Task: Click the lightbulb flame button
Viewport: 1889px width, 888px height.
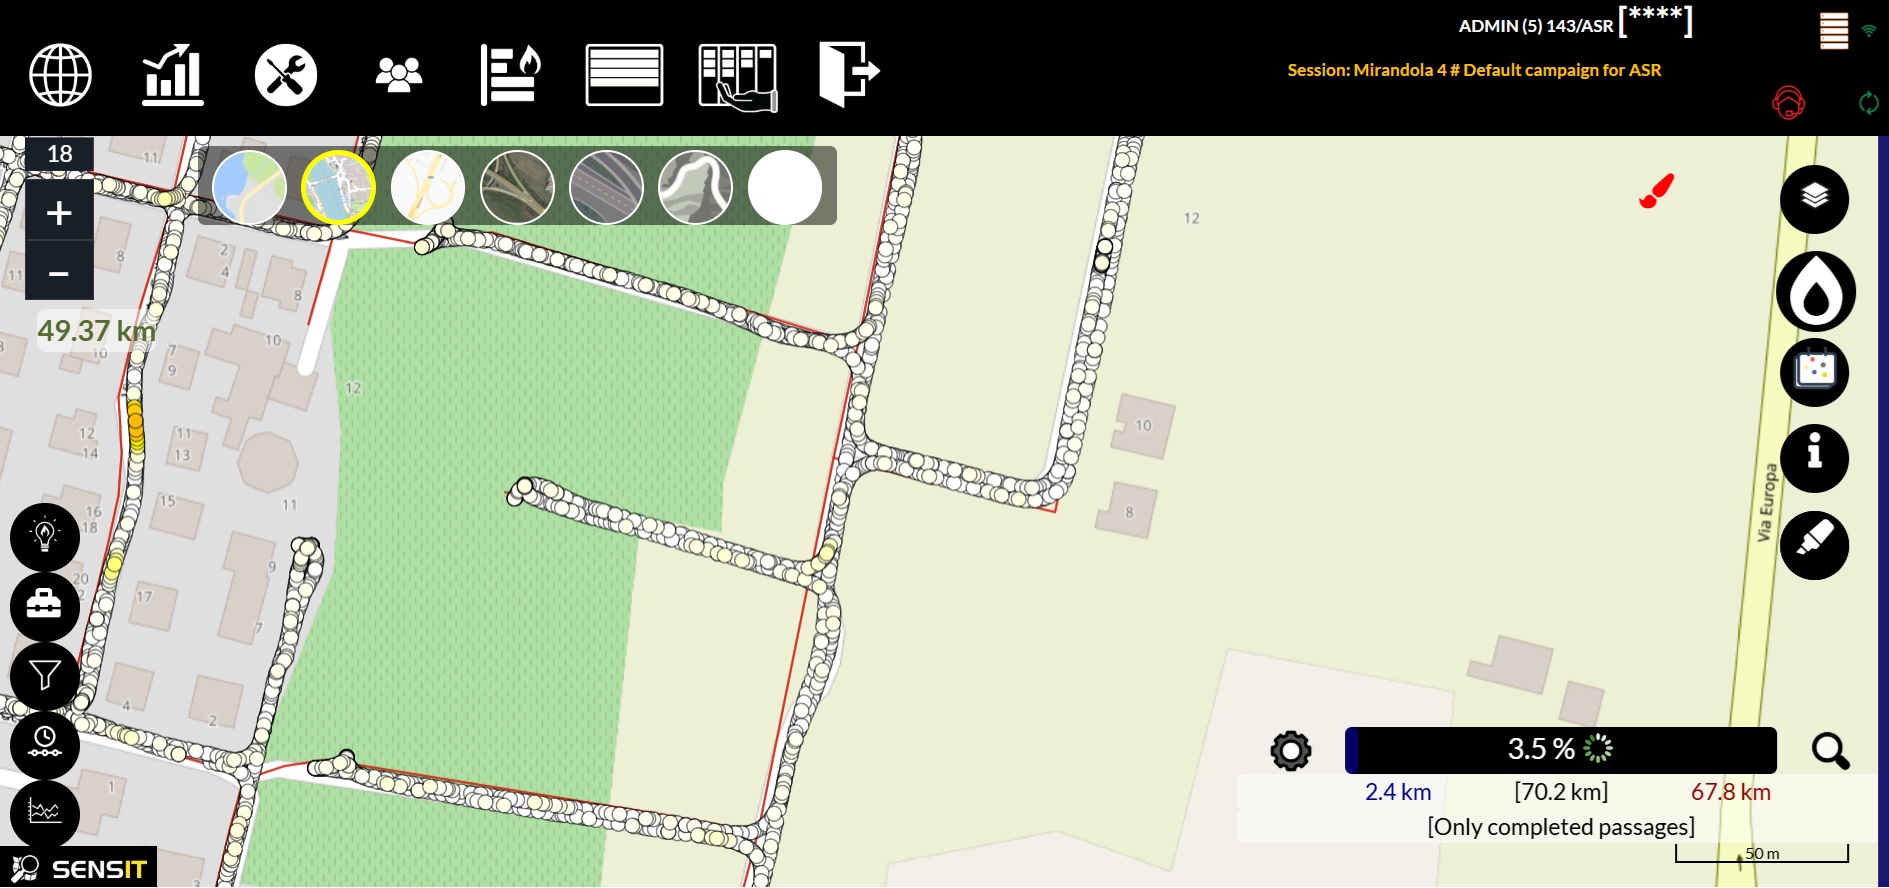Action: click(45, 537)
